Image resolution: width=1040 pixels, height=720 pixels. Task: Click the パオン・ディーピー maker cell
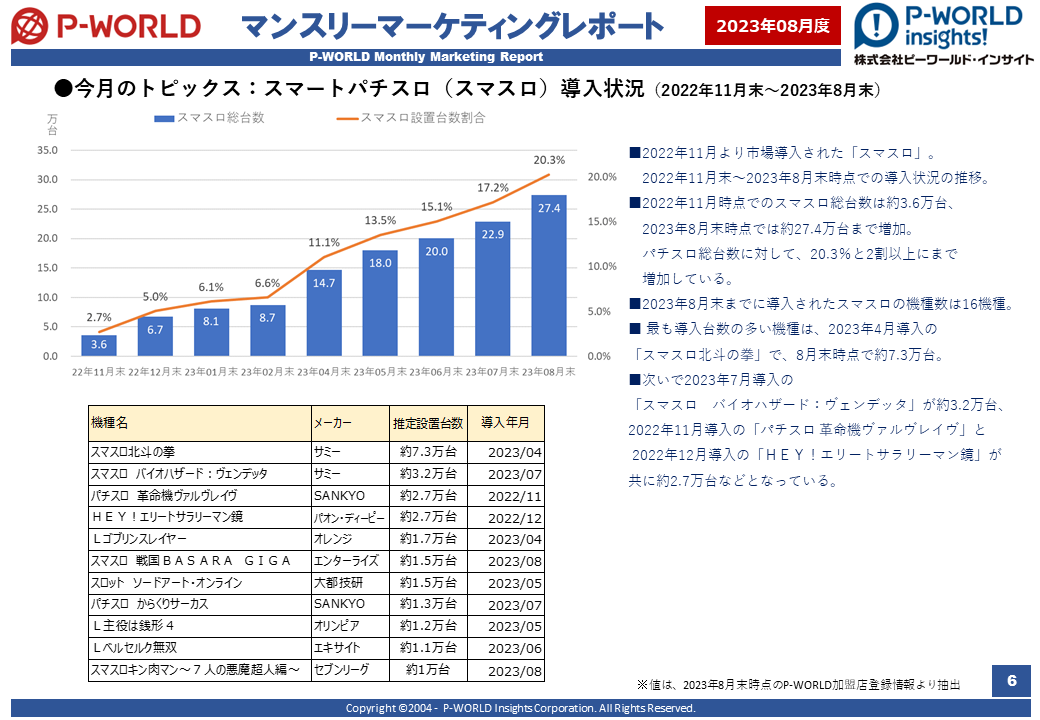click(350, 517)
